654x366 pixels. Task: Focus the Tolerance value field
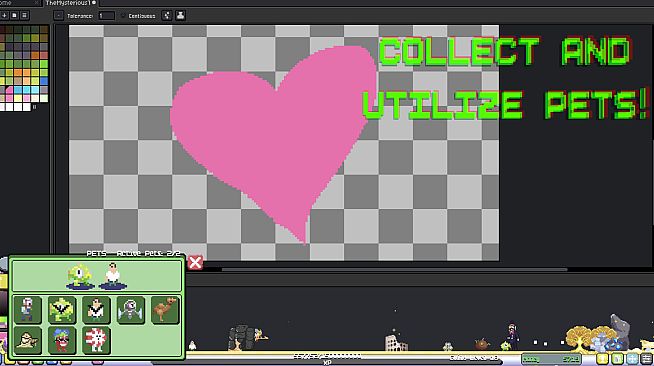tap(106, 16)
